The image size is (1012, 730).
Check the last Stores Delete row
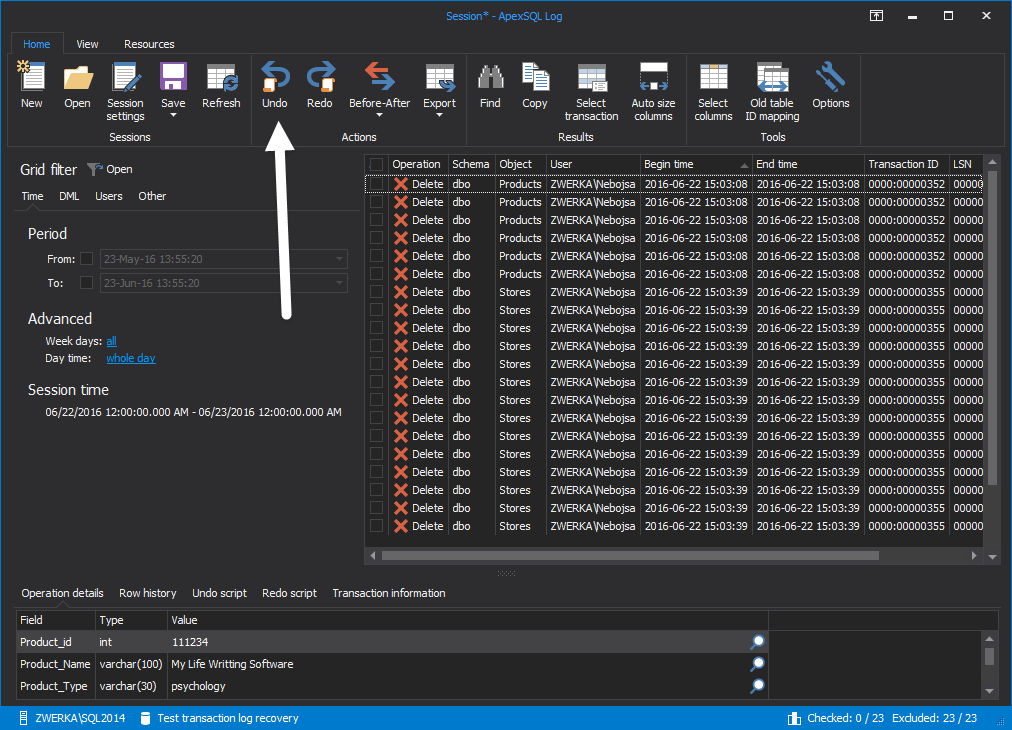point(376,526)
